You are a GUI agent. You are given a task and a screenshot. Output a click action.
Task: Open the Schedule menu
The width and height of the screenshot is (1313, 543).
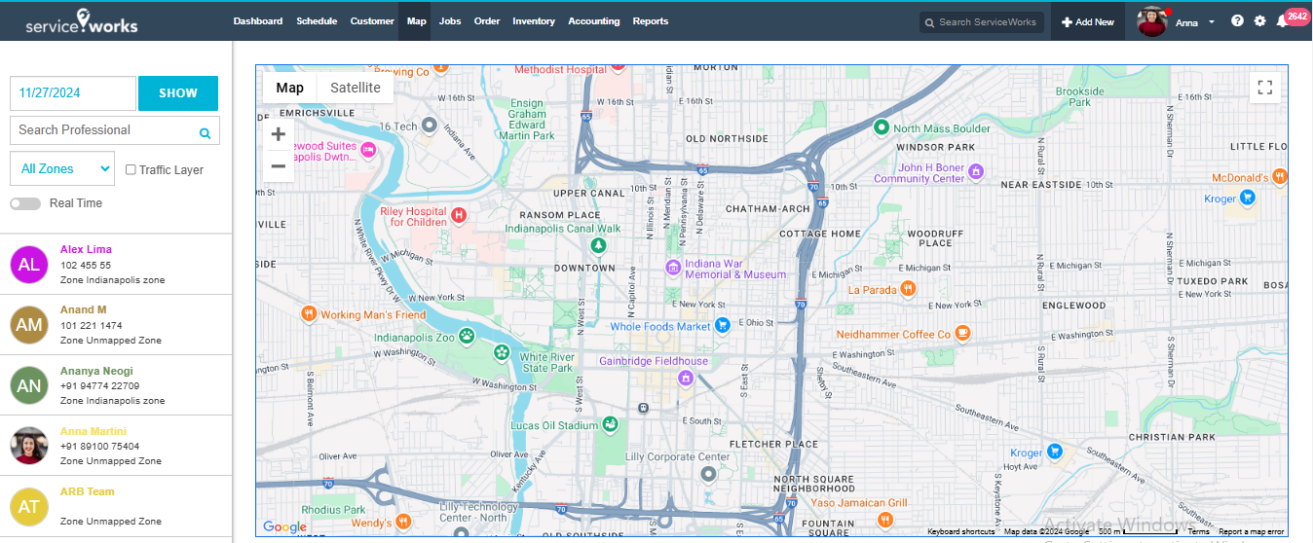click(x=317, y=21)
